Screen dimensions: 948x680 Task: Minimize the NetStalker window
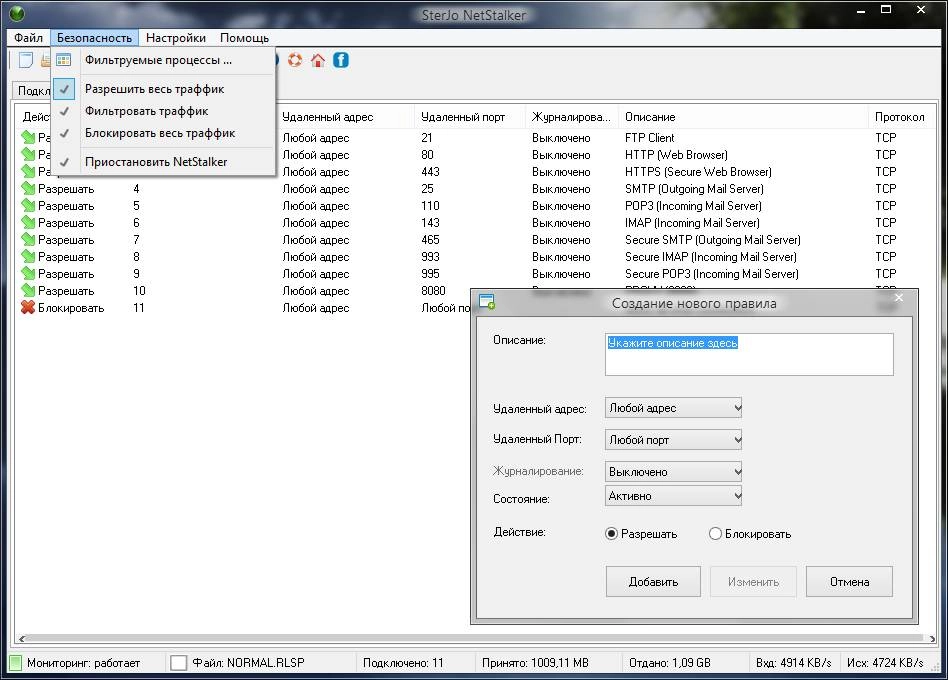click(x=861, y=10)
